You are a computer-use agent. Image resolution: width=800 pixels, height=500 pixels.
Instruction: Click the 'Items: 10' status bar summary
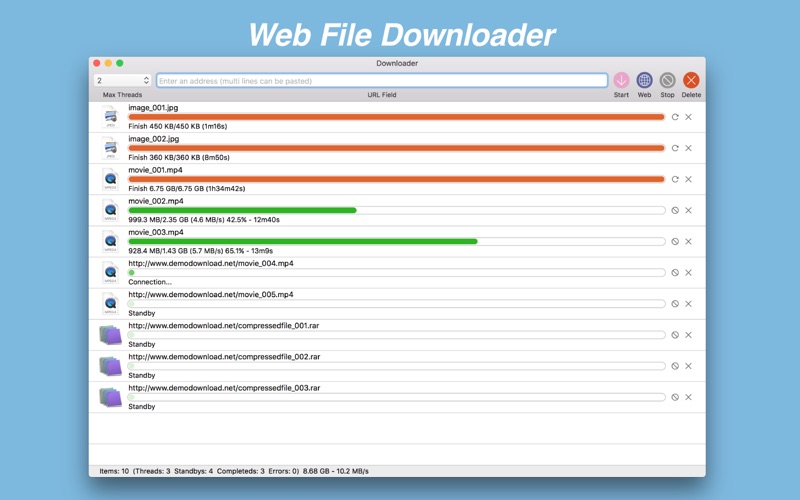click(x=234, y=471)
